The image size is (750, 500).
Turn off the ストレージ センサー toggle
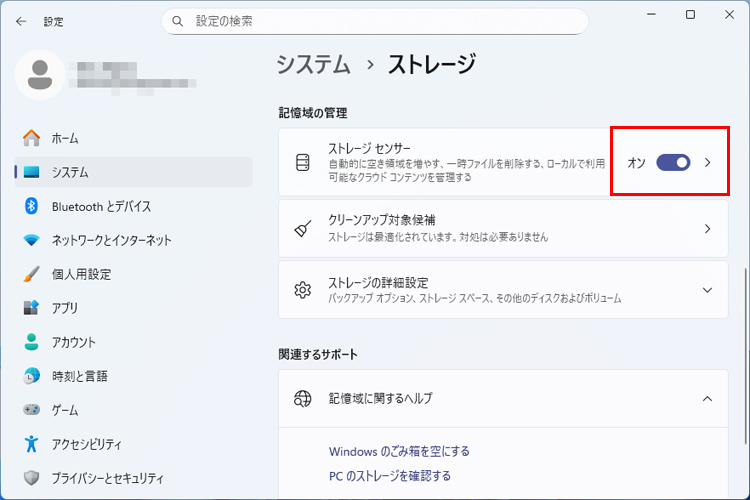pos(673,162)
